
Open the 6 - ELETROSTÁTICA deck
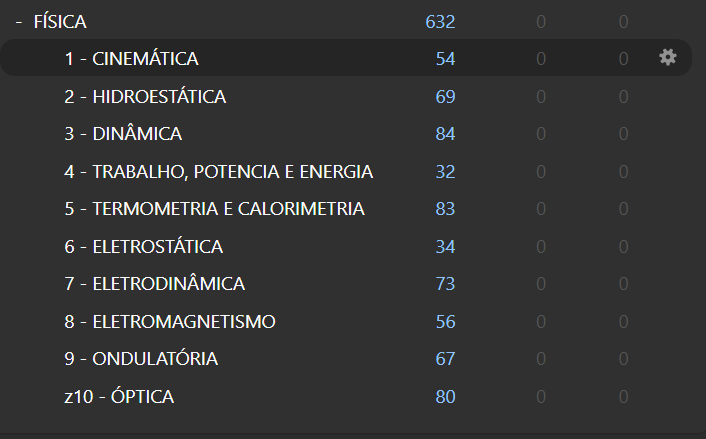click(144, 247)
